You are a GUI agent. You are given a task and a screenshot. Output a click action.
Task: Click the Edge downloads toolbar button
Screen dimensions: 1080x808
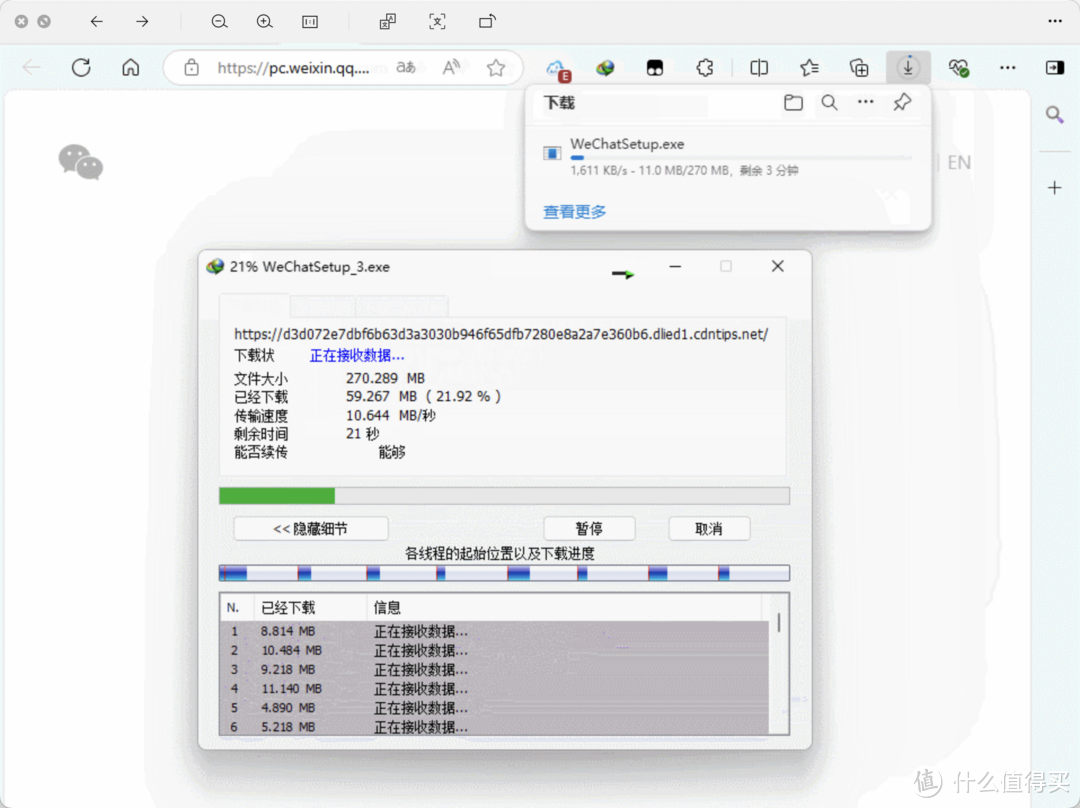(x=908, y=68)
